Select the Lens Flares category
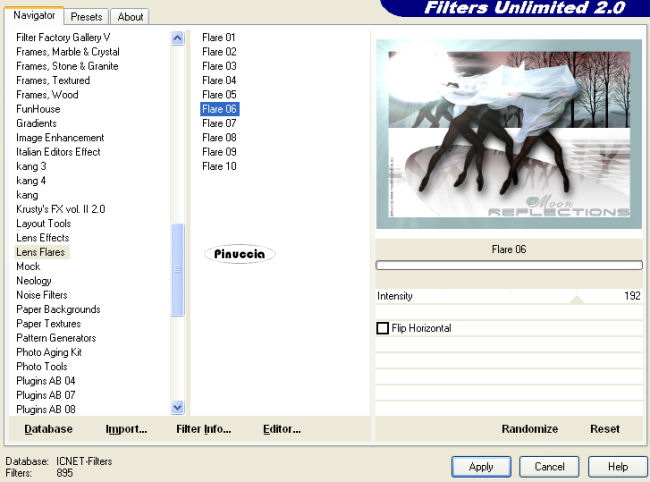Screen dimensions: 650x482 point(41,252)
